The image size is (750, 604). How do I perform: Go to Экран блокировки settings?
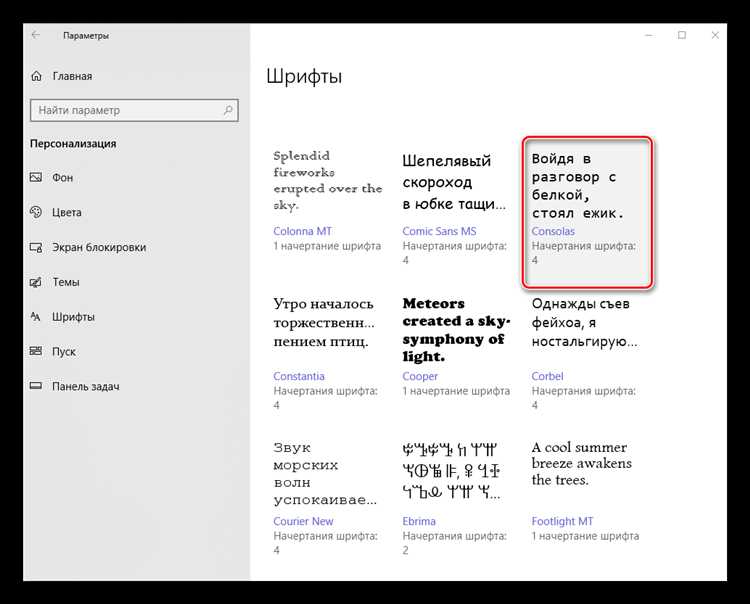tap(99, 247)
